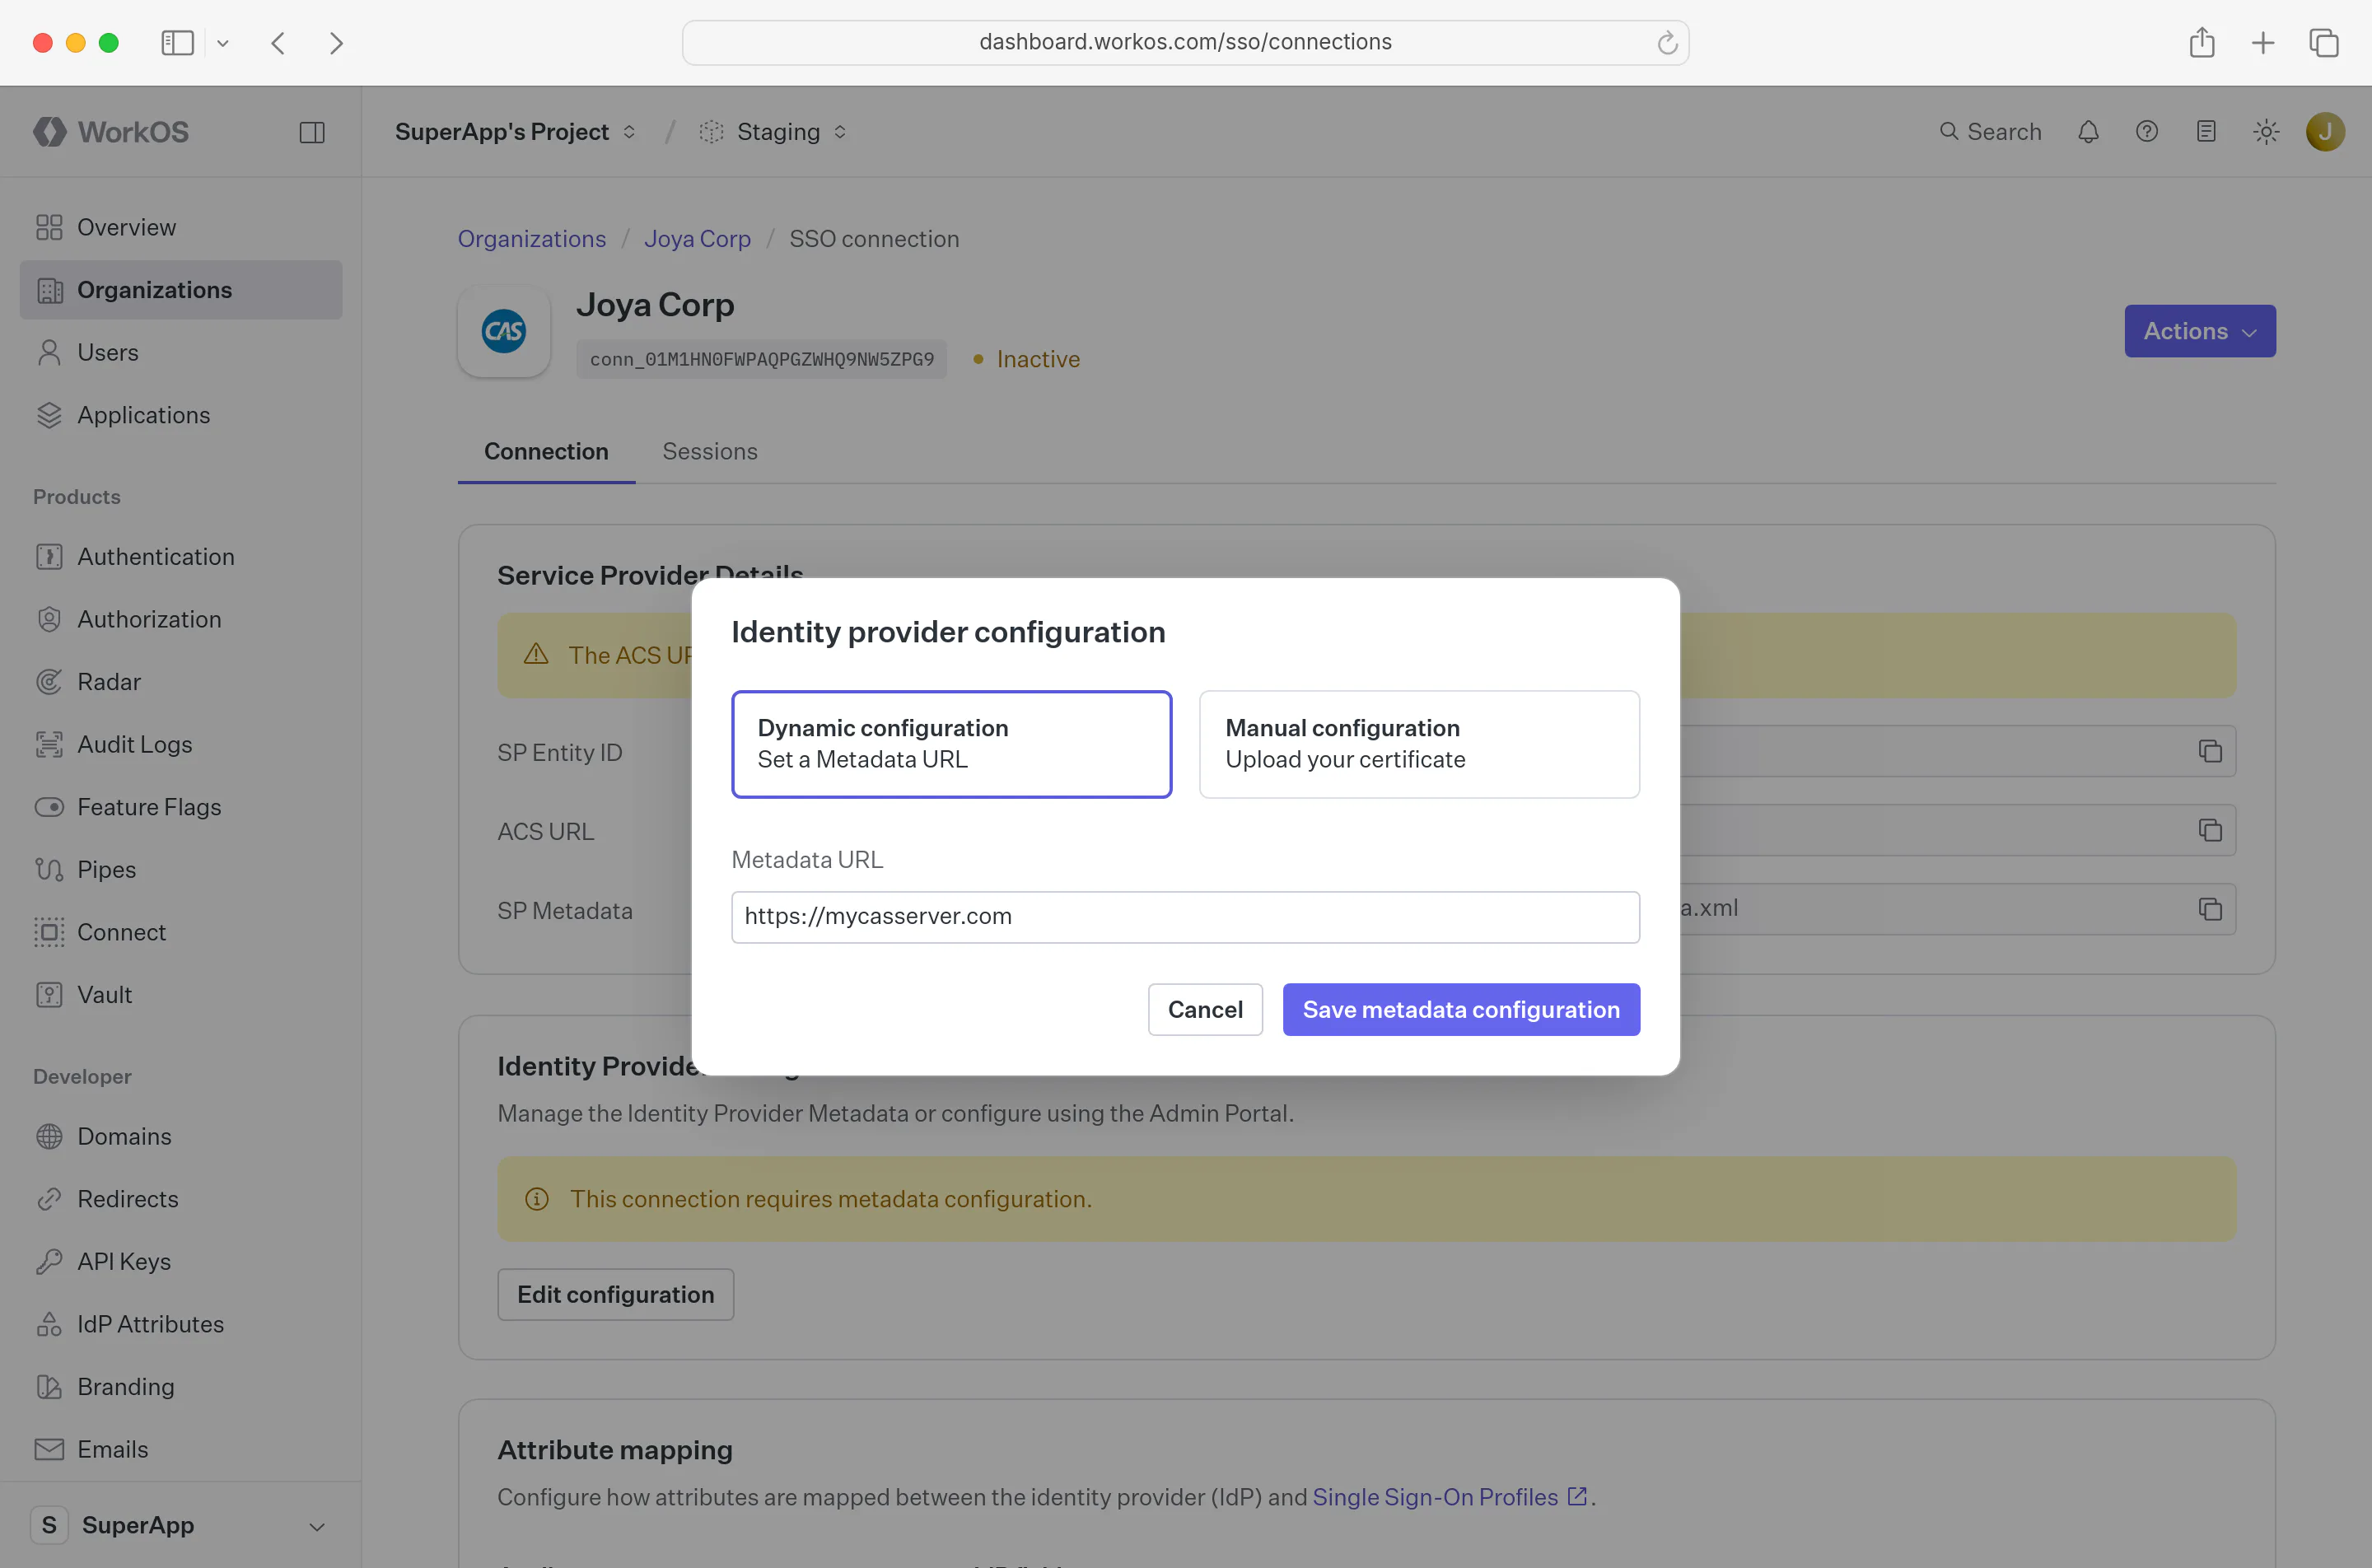This screenshot has height=1568, width=2372.
Task: Open notifications bell icon
Action: tap(2088, 132)
